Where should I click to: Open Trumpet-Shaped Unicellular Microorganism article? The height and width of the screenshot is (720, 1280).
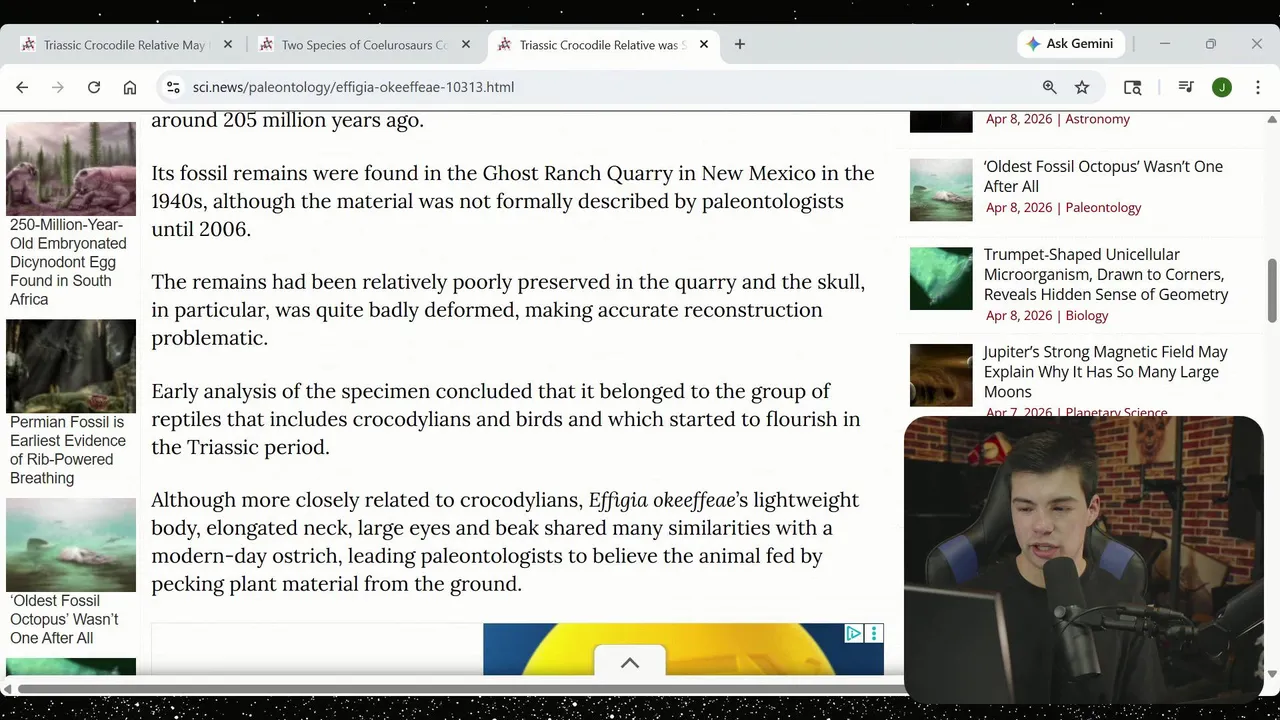[1106, 274]
